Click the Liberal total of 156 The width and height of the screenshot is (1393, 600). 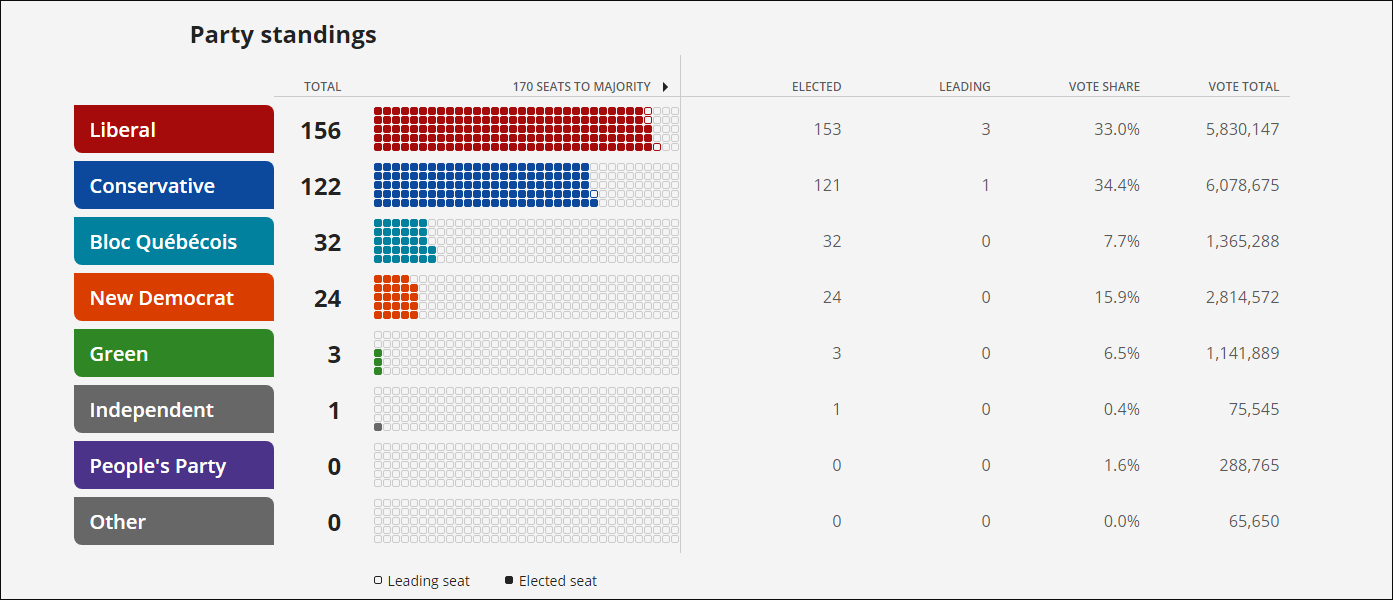click(x=321, y=130)
